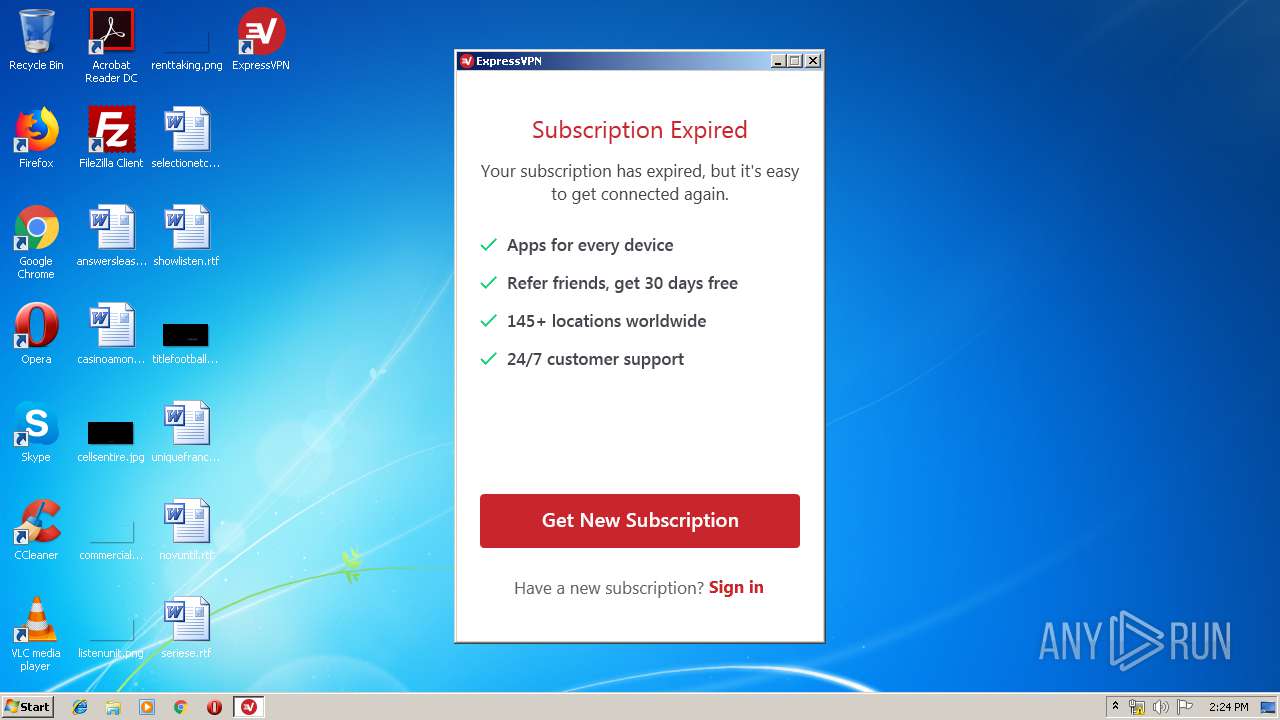The image size is (1280, 720).
Task: Open the Recycle Bin desktop icon
Action: click(x=36, y=40)
